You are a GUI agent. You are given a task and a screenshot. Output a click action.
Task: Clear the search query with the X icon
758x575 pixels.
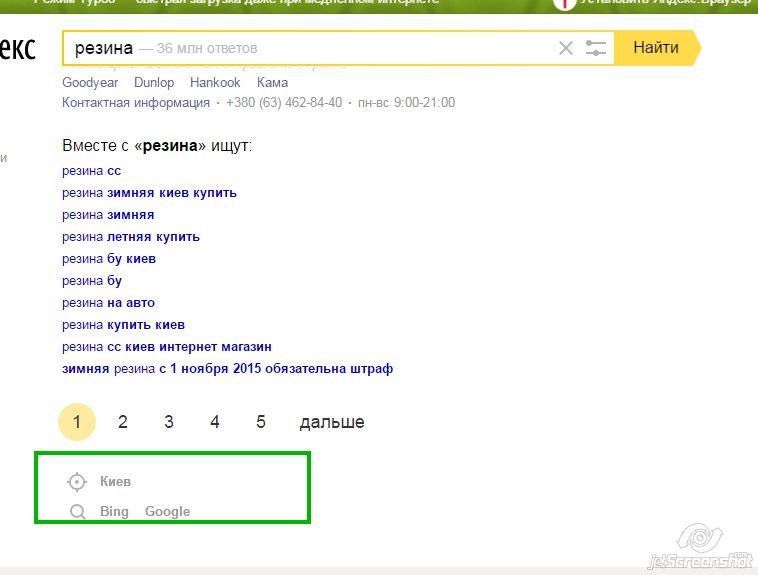(566, 48)
